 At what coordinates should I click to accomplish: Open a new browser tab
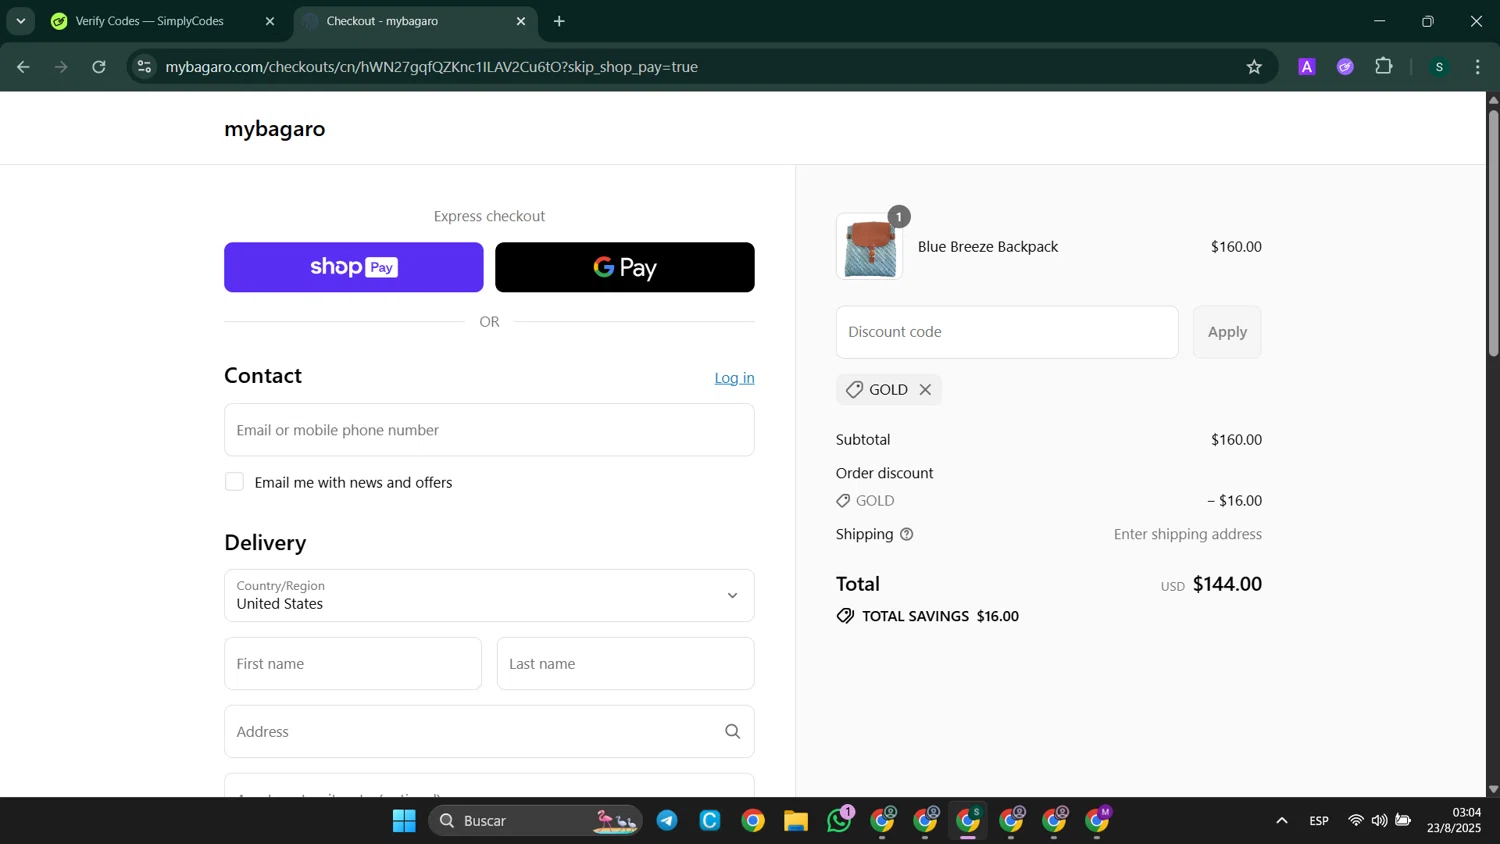pyautogui.click(x=559, y=21)
